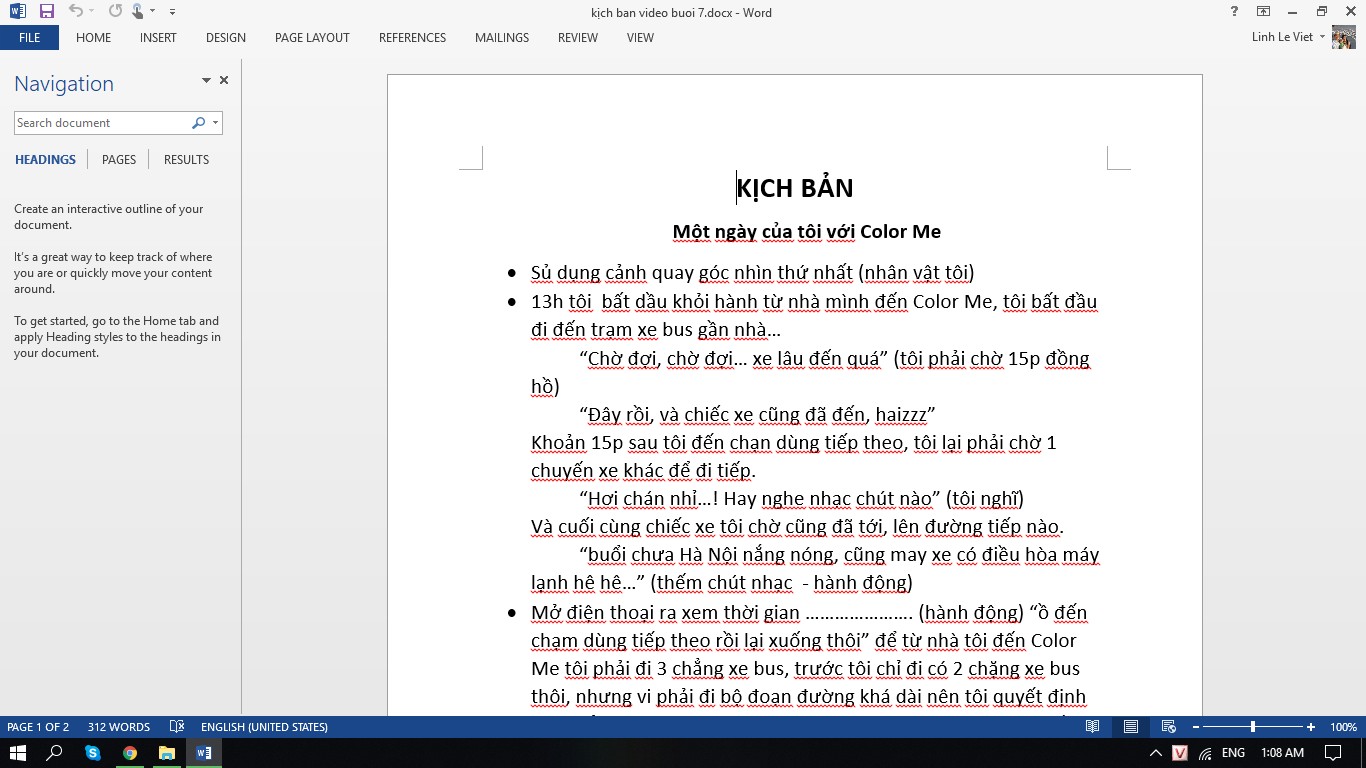Toggle Touch/Mouse mode hand icon

[137, 12]
